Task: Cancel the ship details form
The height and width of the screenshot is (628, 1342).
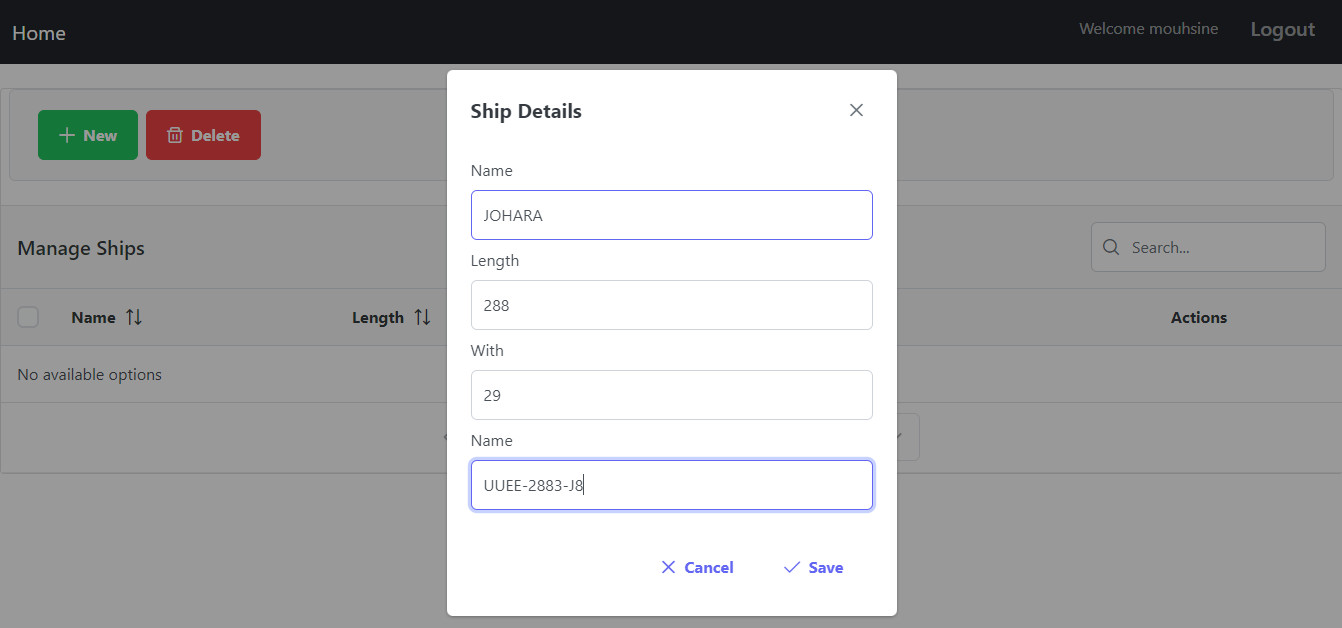Action: click(x=697, y=567)
